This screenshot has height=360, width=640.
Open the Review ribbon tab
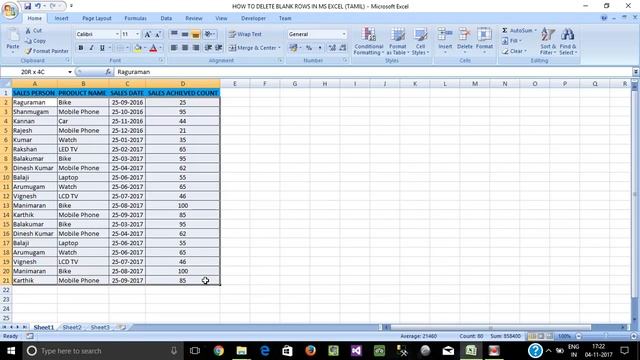[x=193, y=18]
